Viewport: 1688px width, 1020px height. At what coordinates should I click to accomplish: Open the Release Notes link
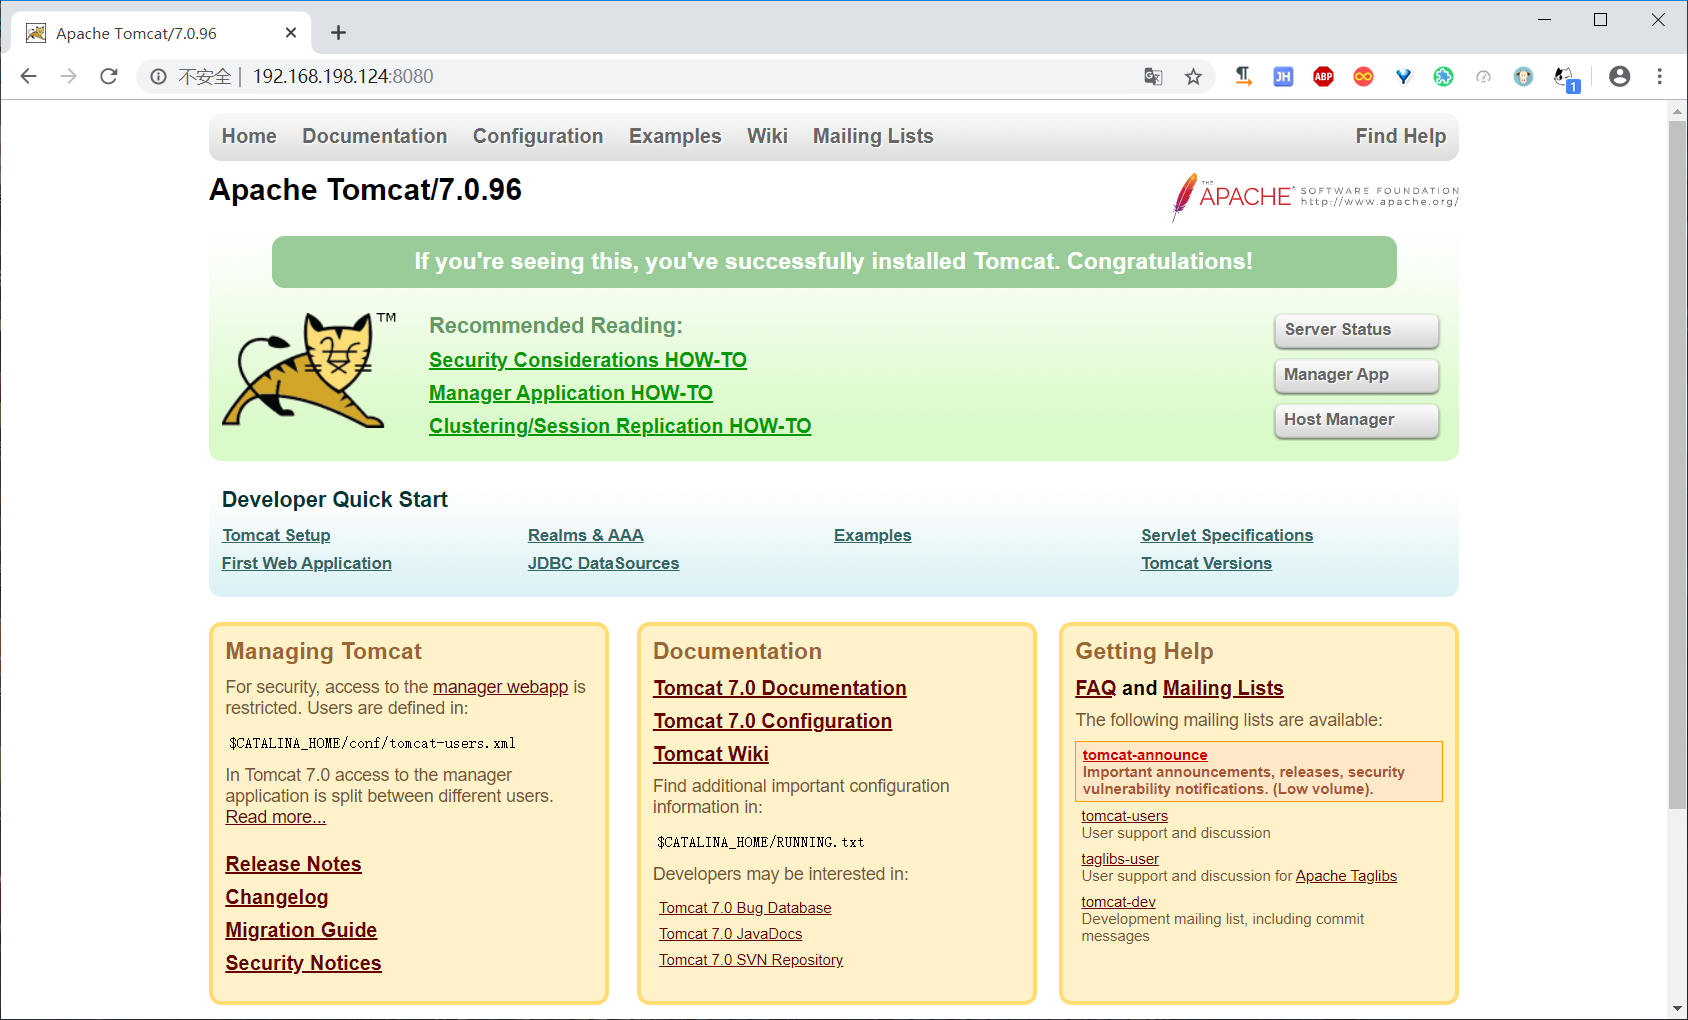click(293, 864)
